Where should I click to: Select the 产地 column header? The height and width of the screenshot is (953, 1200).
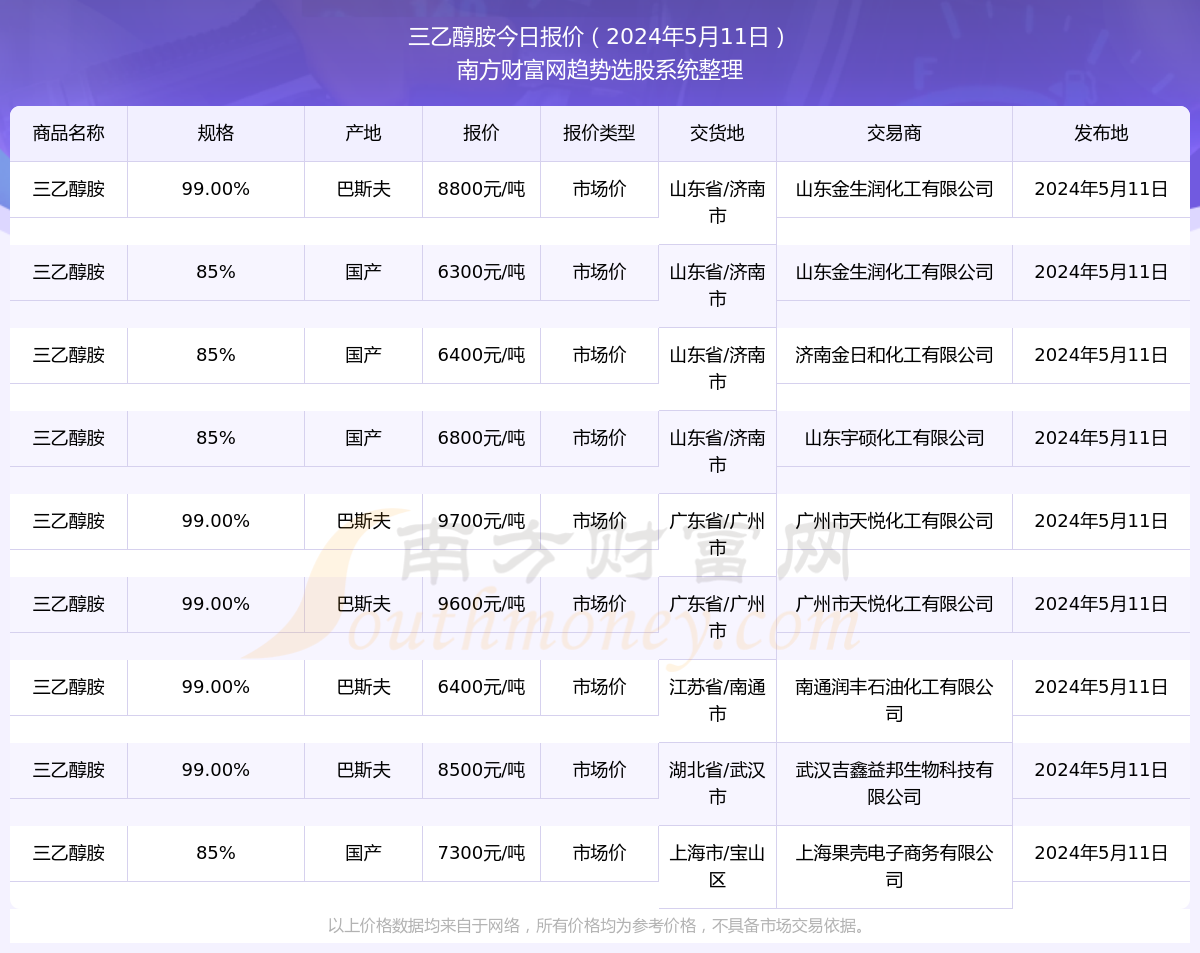364,133
